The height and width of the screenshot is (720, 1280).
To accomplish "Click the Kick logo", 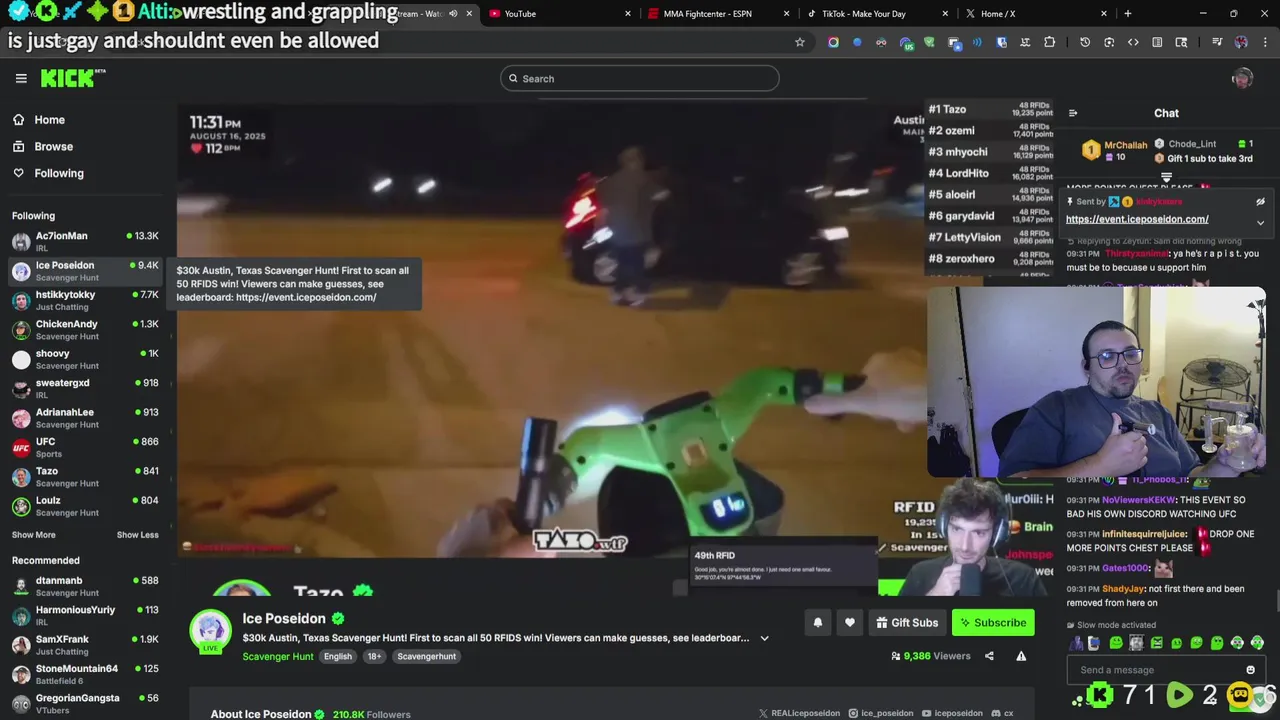I will click(72, 78).
